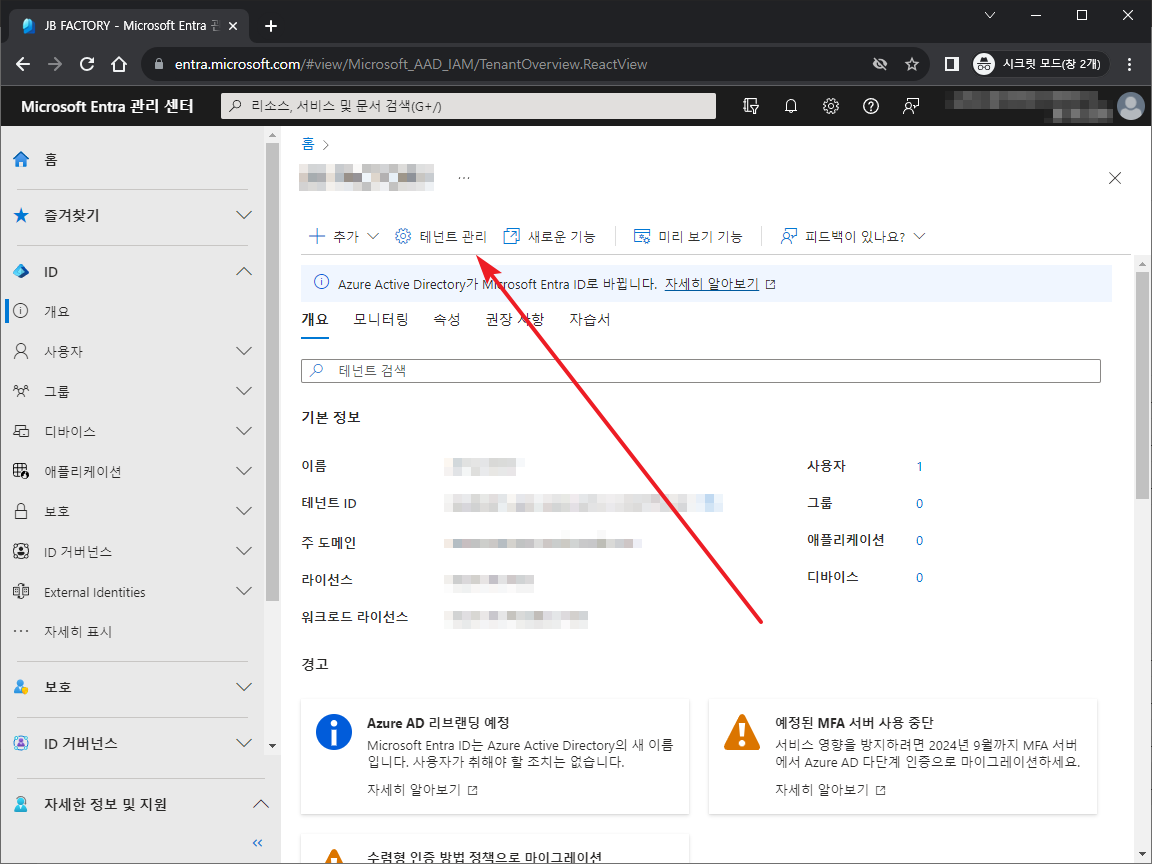
Task: Expand the 디바이스 chevron in the sidebar
Action: [x=244, y=431]
